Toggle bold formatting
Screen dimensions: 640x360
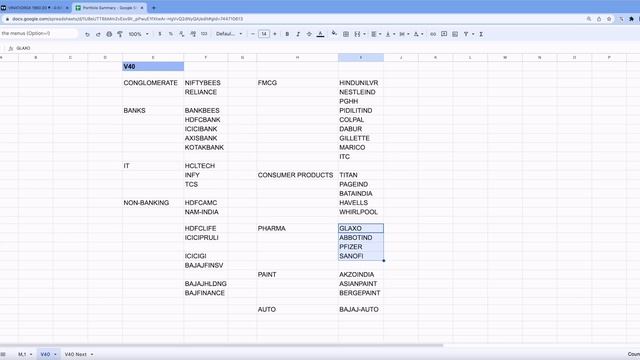(x=287, y=34)
